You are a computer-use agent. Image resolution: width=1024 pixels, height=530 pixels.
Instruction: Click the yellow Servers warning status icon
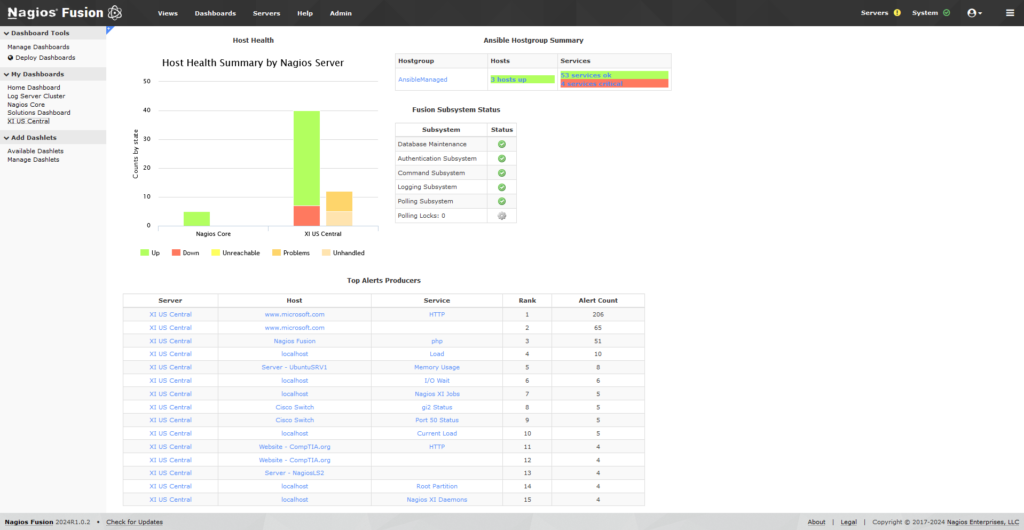point(897,13)
